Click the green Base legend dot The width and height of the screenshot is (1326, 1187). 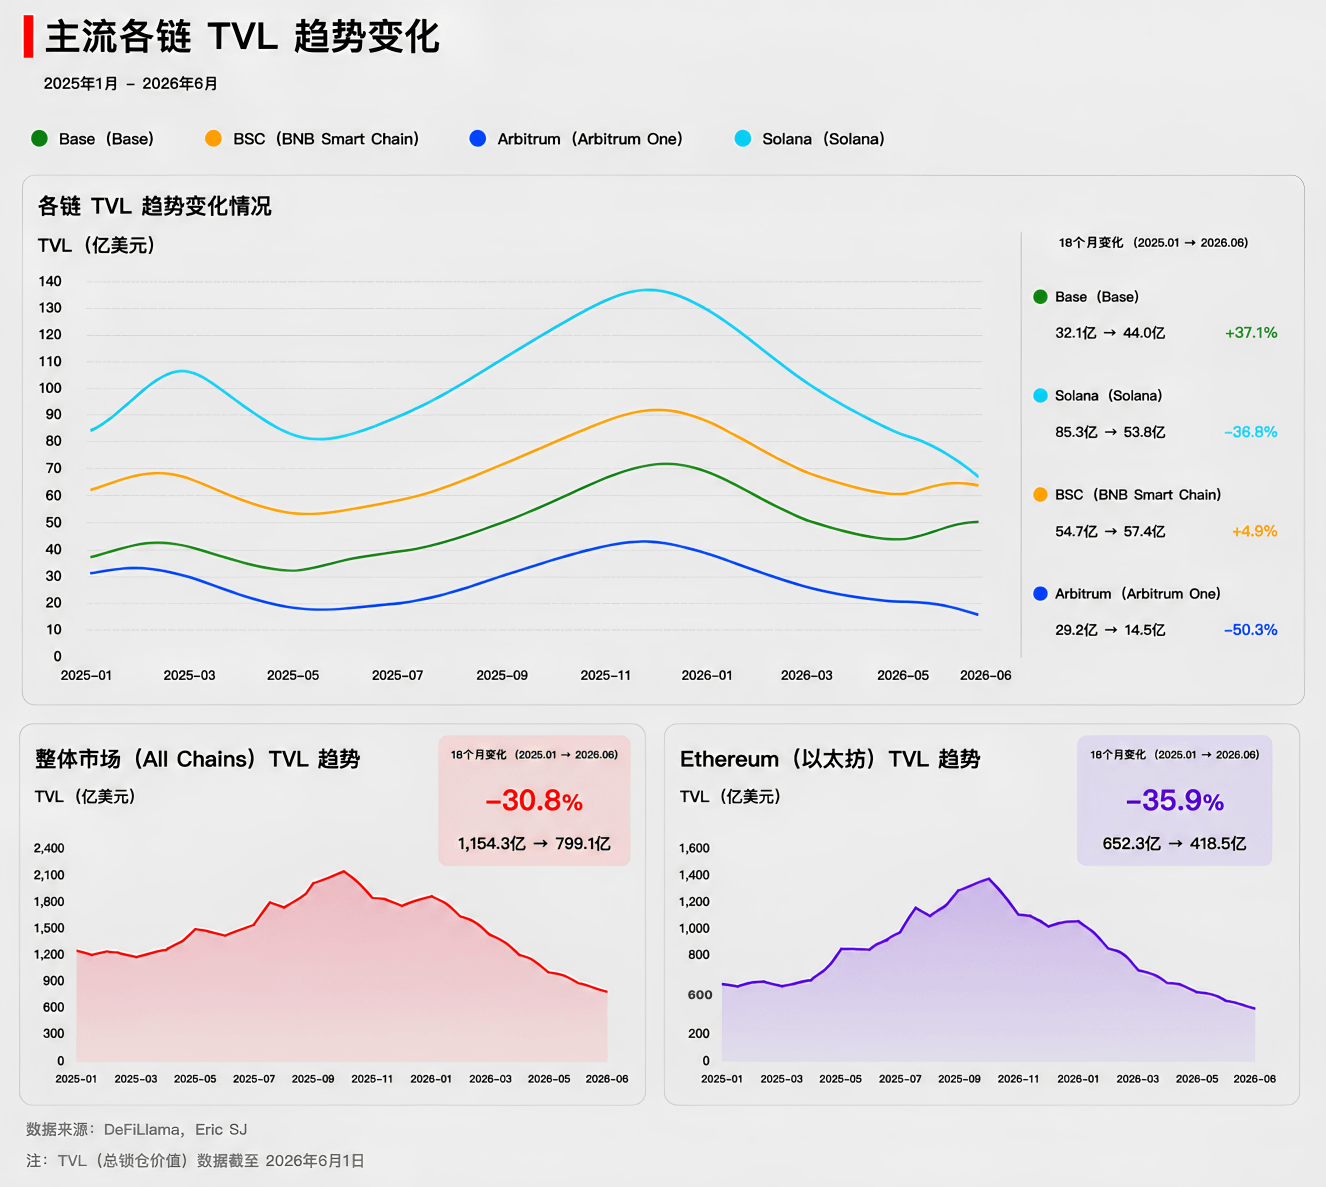click(40, 139)
